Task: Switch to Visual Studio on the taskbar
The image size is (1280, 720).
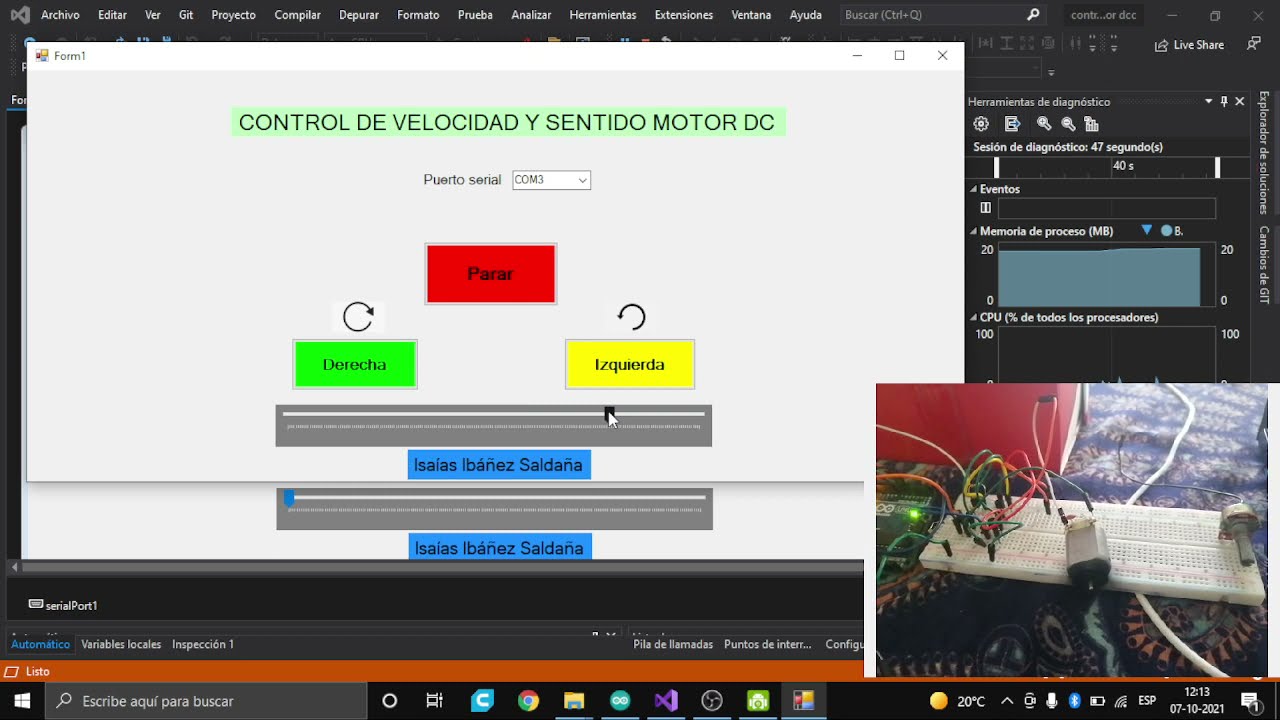Action: point(666,701)
